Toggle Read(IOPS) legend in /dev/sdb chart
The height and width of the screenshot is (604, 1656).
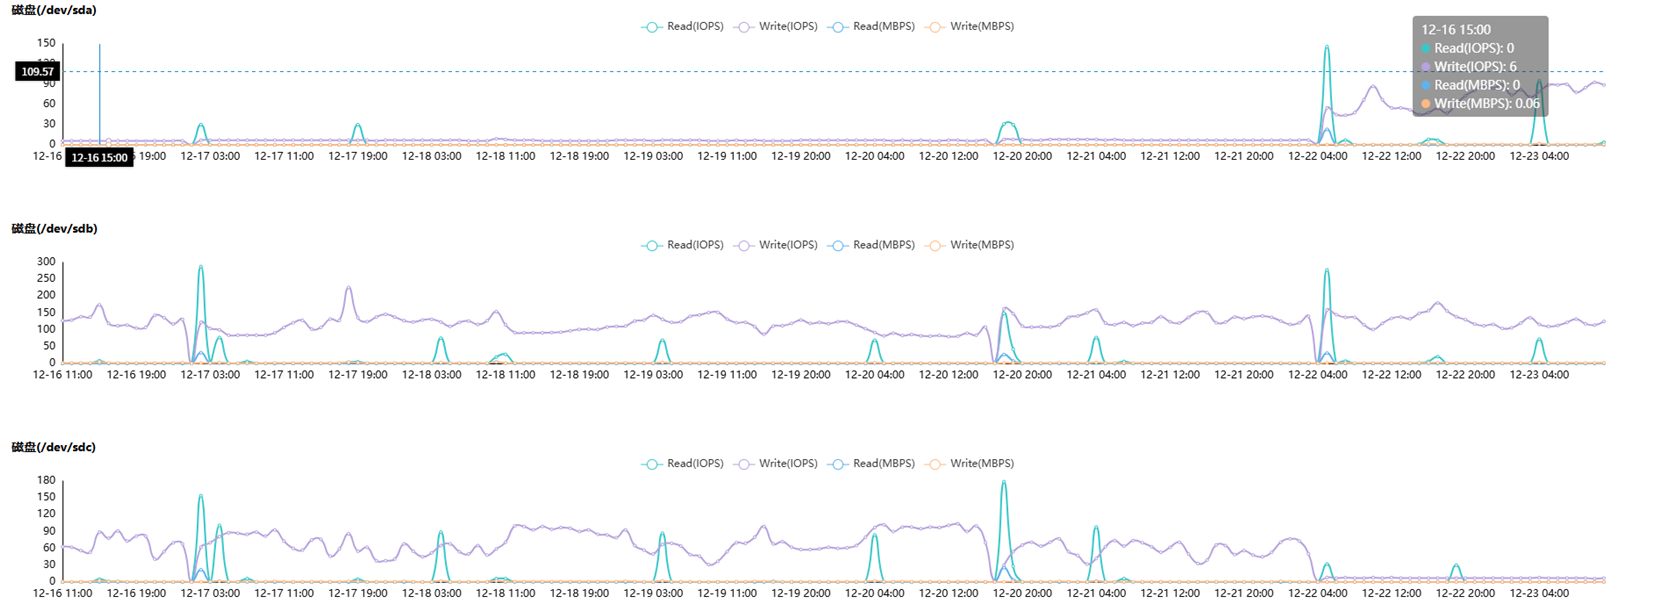682,245
